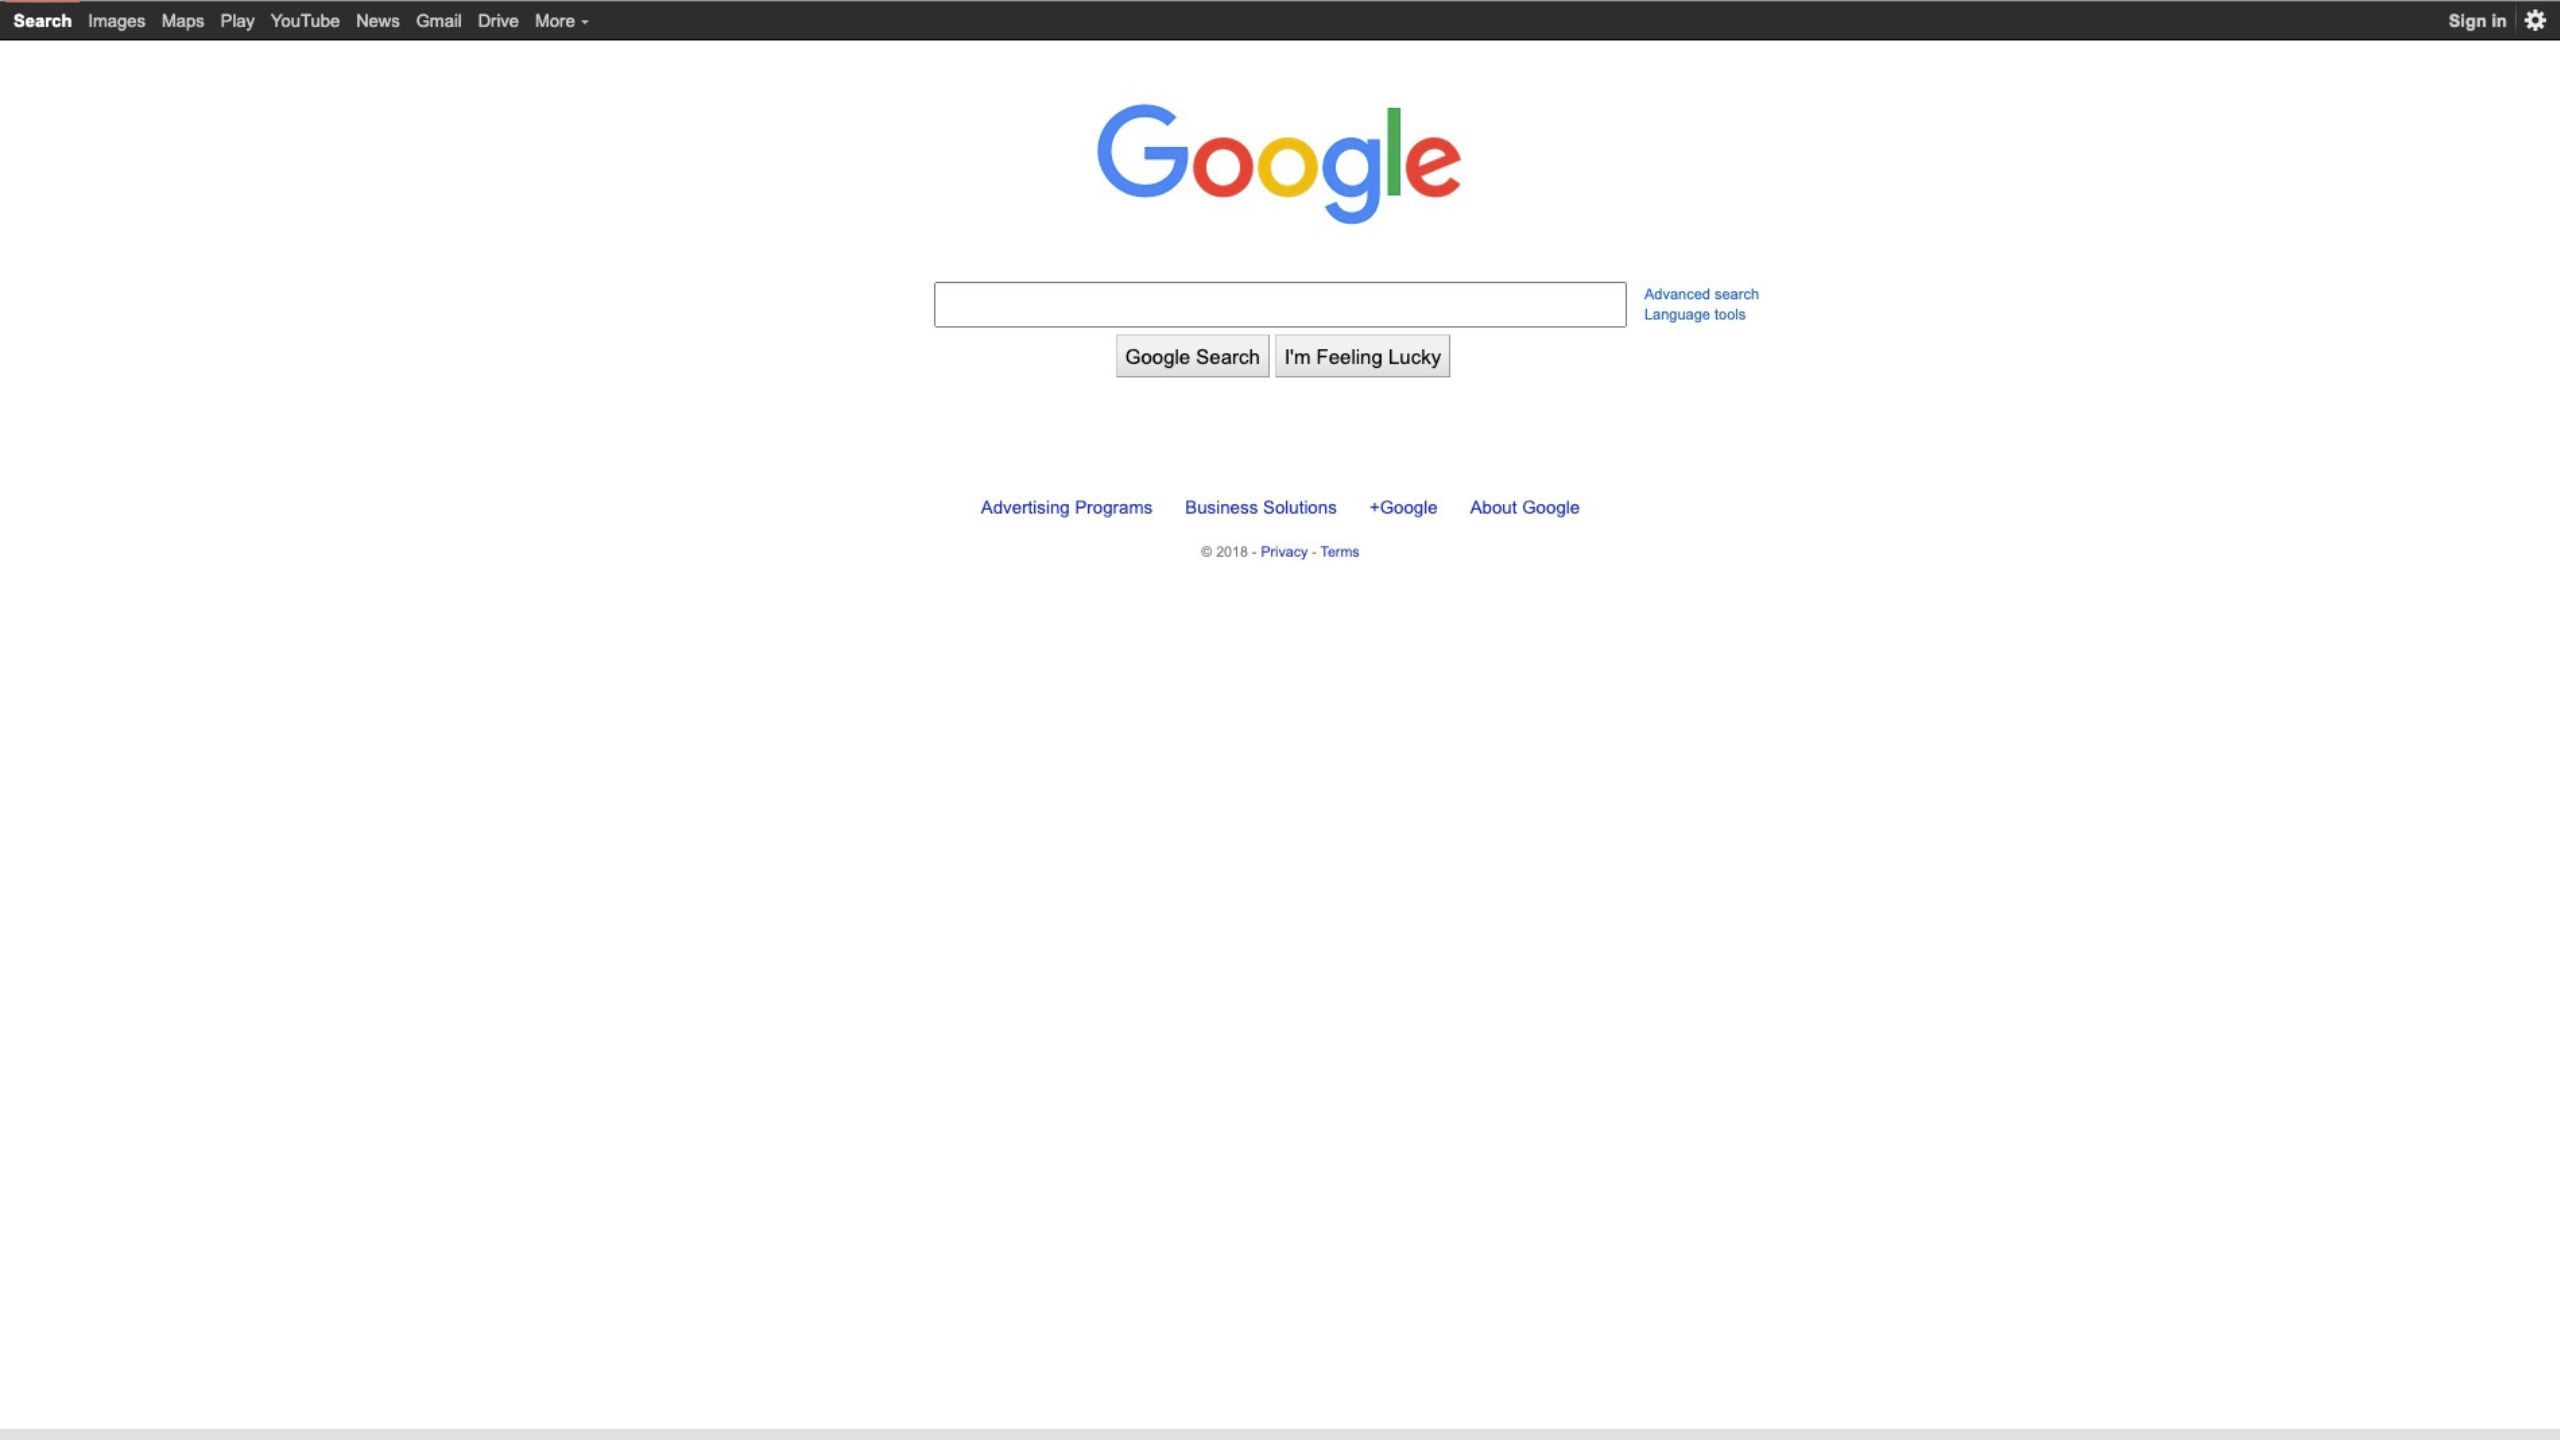Visit the Business Solutions link
The width and height of the screenshot is (2560, 1440).
[x=1260, y=507]
